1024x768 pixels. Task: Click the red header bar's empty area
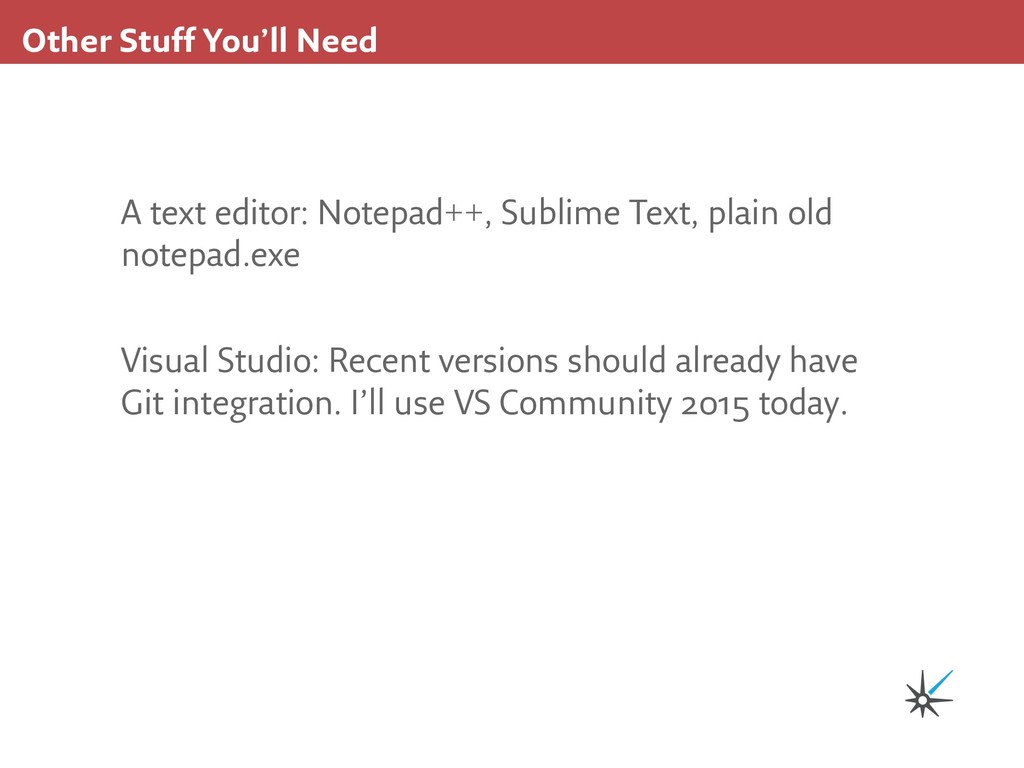700,32
